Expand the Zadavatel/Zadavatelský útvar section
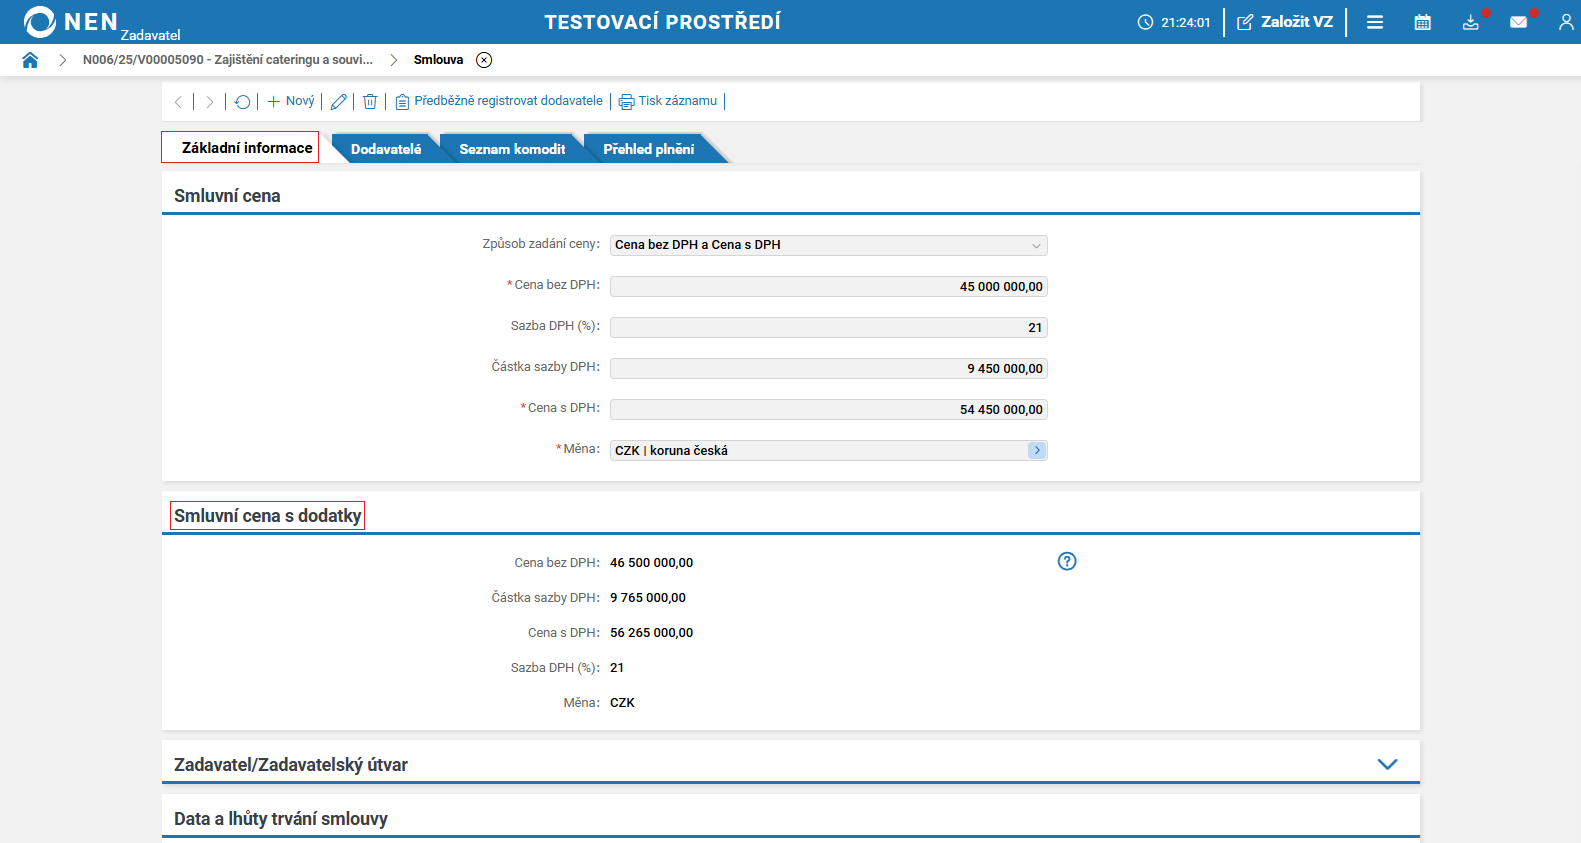This screenshot has height=843, width=1581. point(1387,764)
